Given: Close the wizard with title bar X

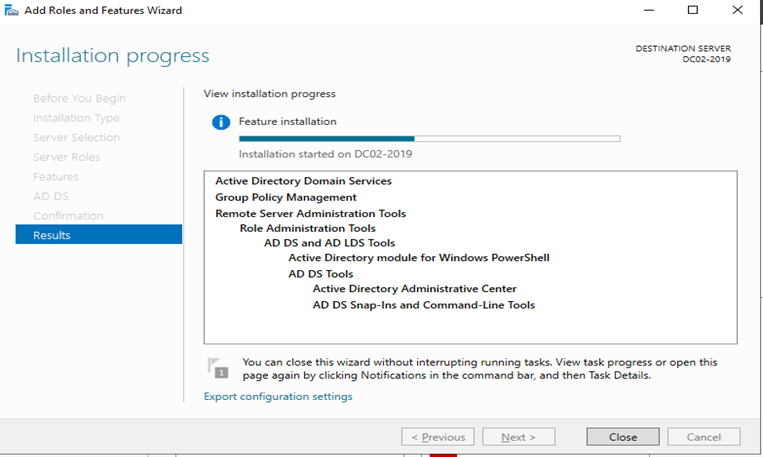Looking at the screenshot, I should (738, 10).
